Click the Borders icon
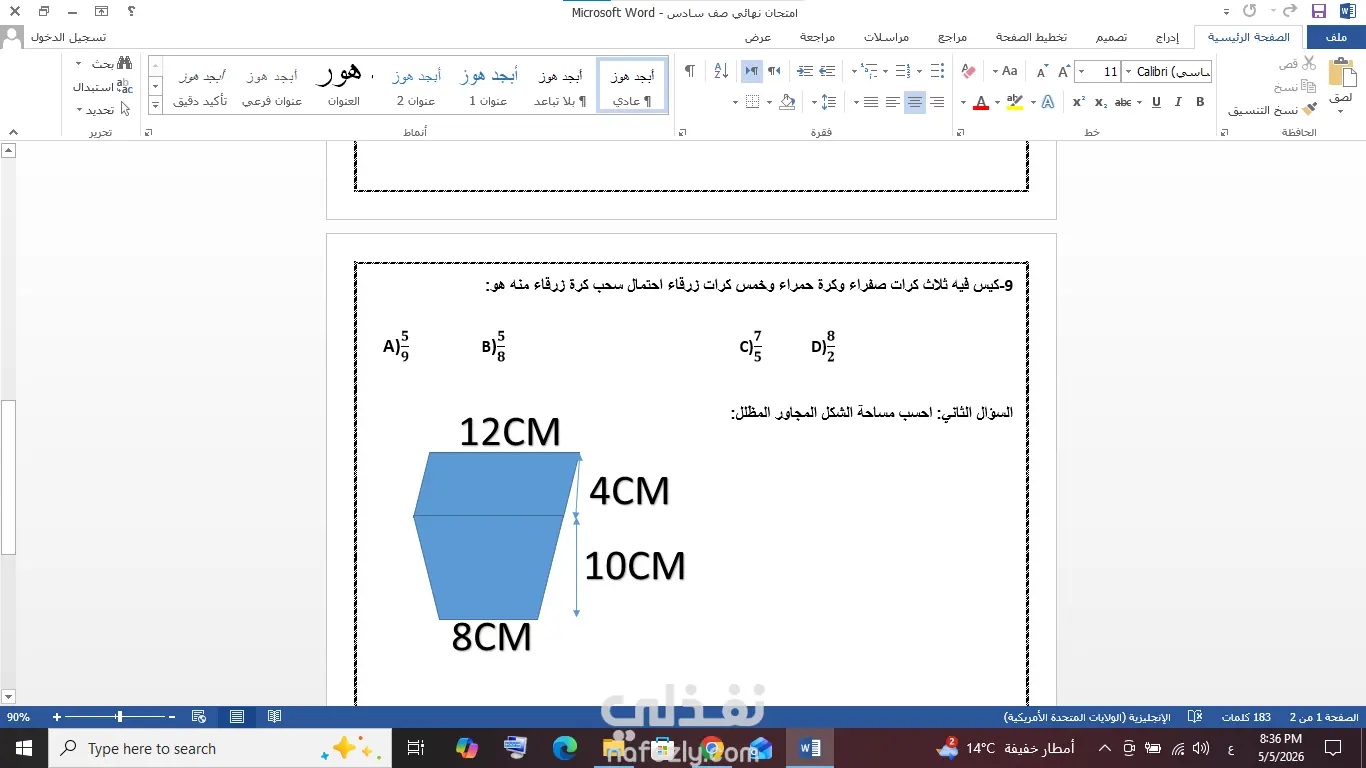The image size is (1366, 768). tap(752, 102)
